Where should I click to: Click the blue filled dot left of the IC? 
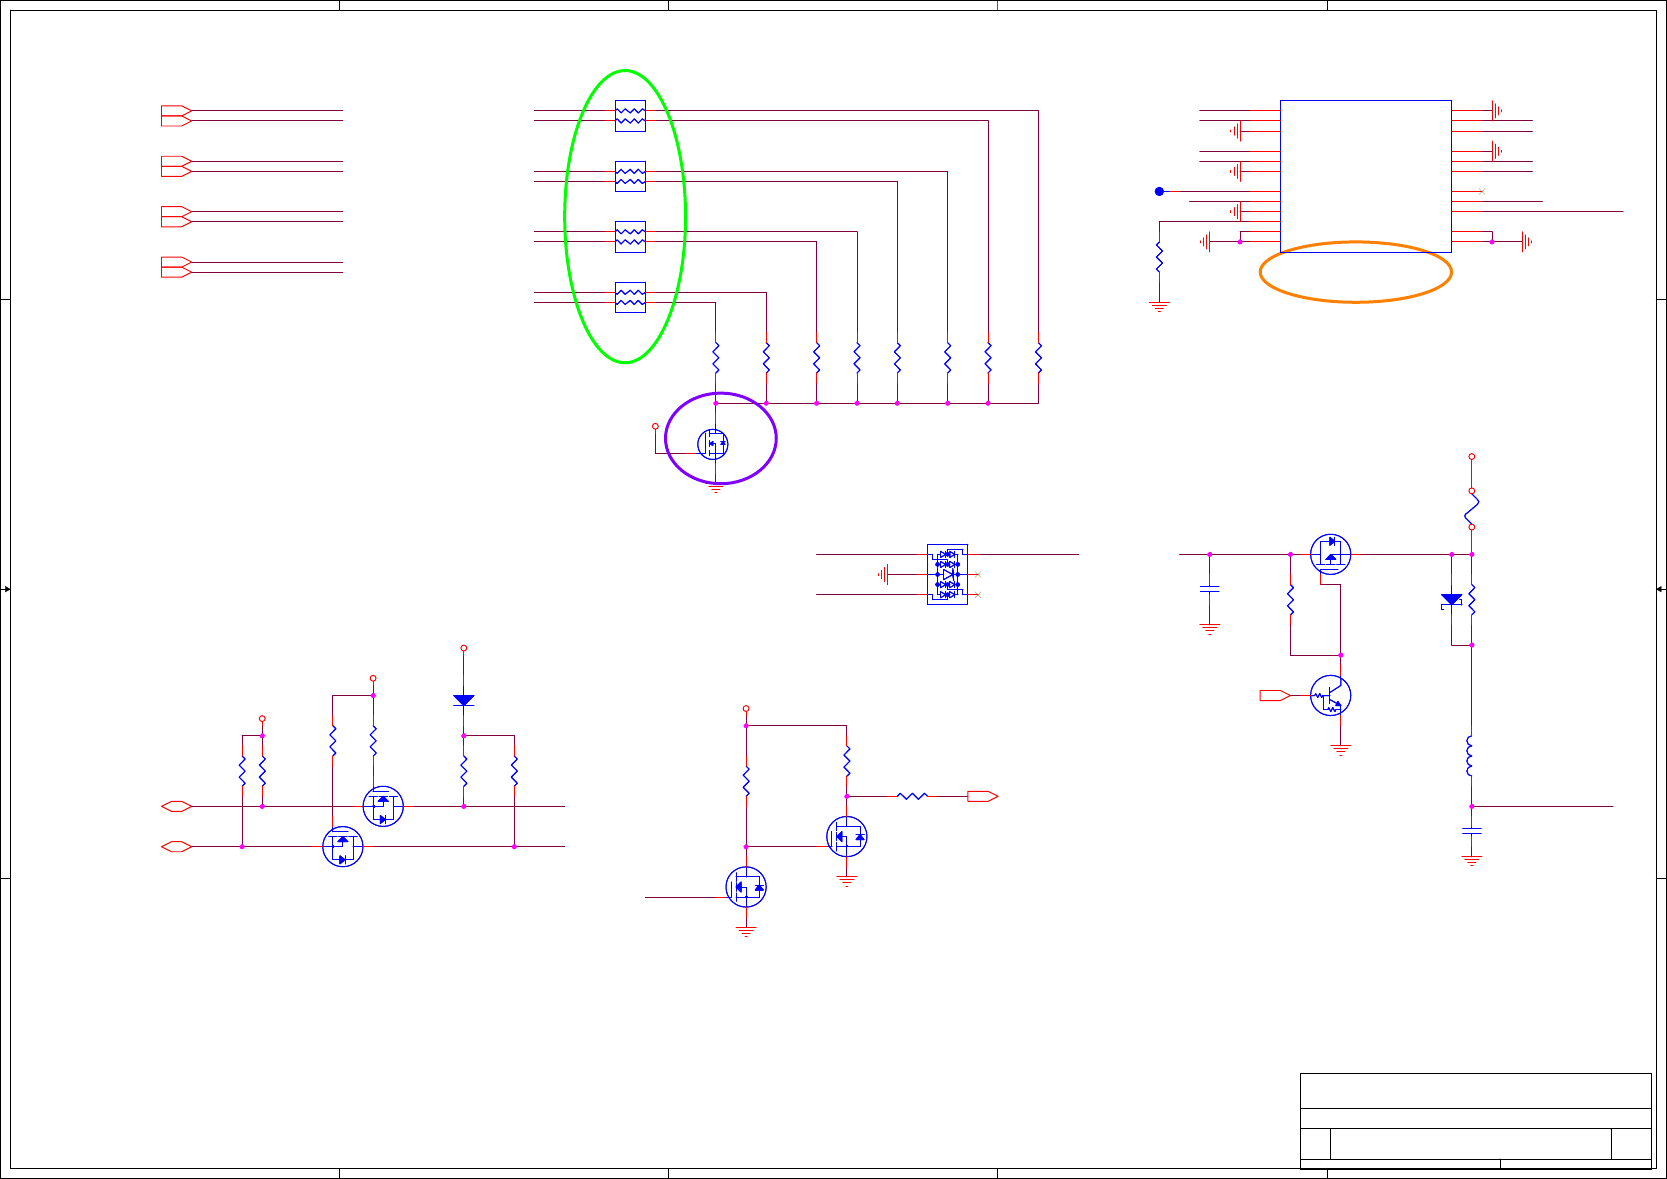(1159, 191)
